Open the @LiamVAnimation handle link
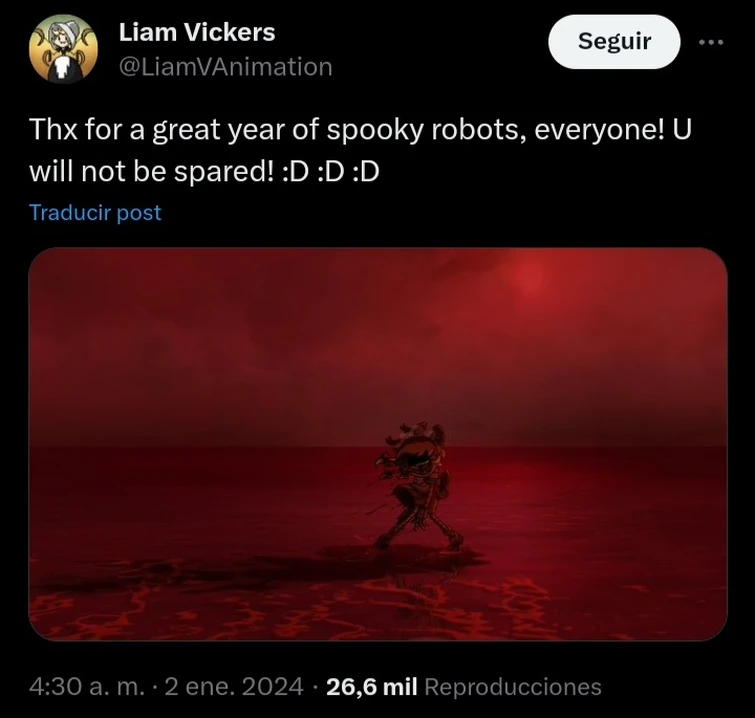This screenshot has width=755, height=718. pyautogui.click(x=225, y=66)
